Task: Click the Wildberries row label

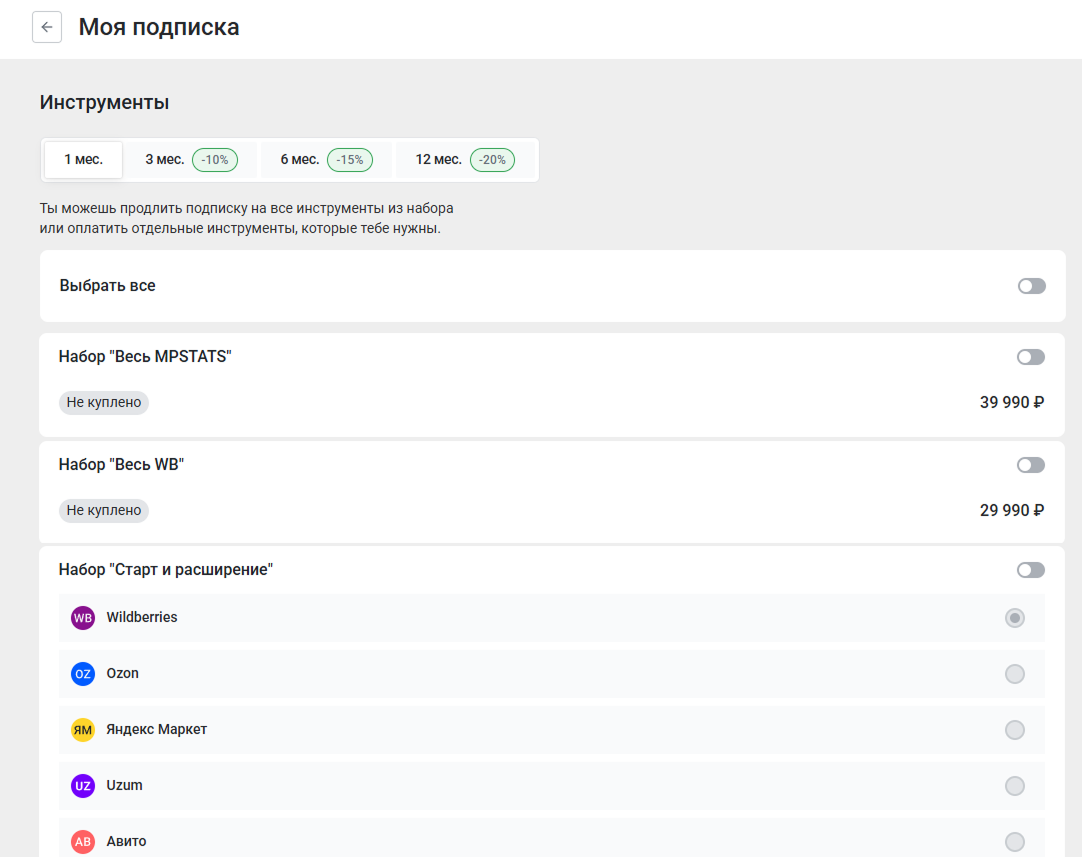Action: (141, 618)
